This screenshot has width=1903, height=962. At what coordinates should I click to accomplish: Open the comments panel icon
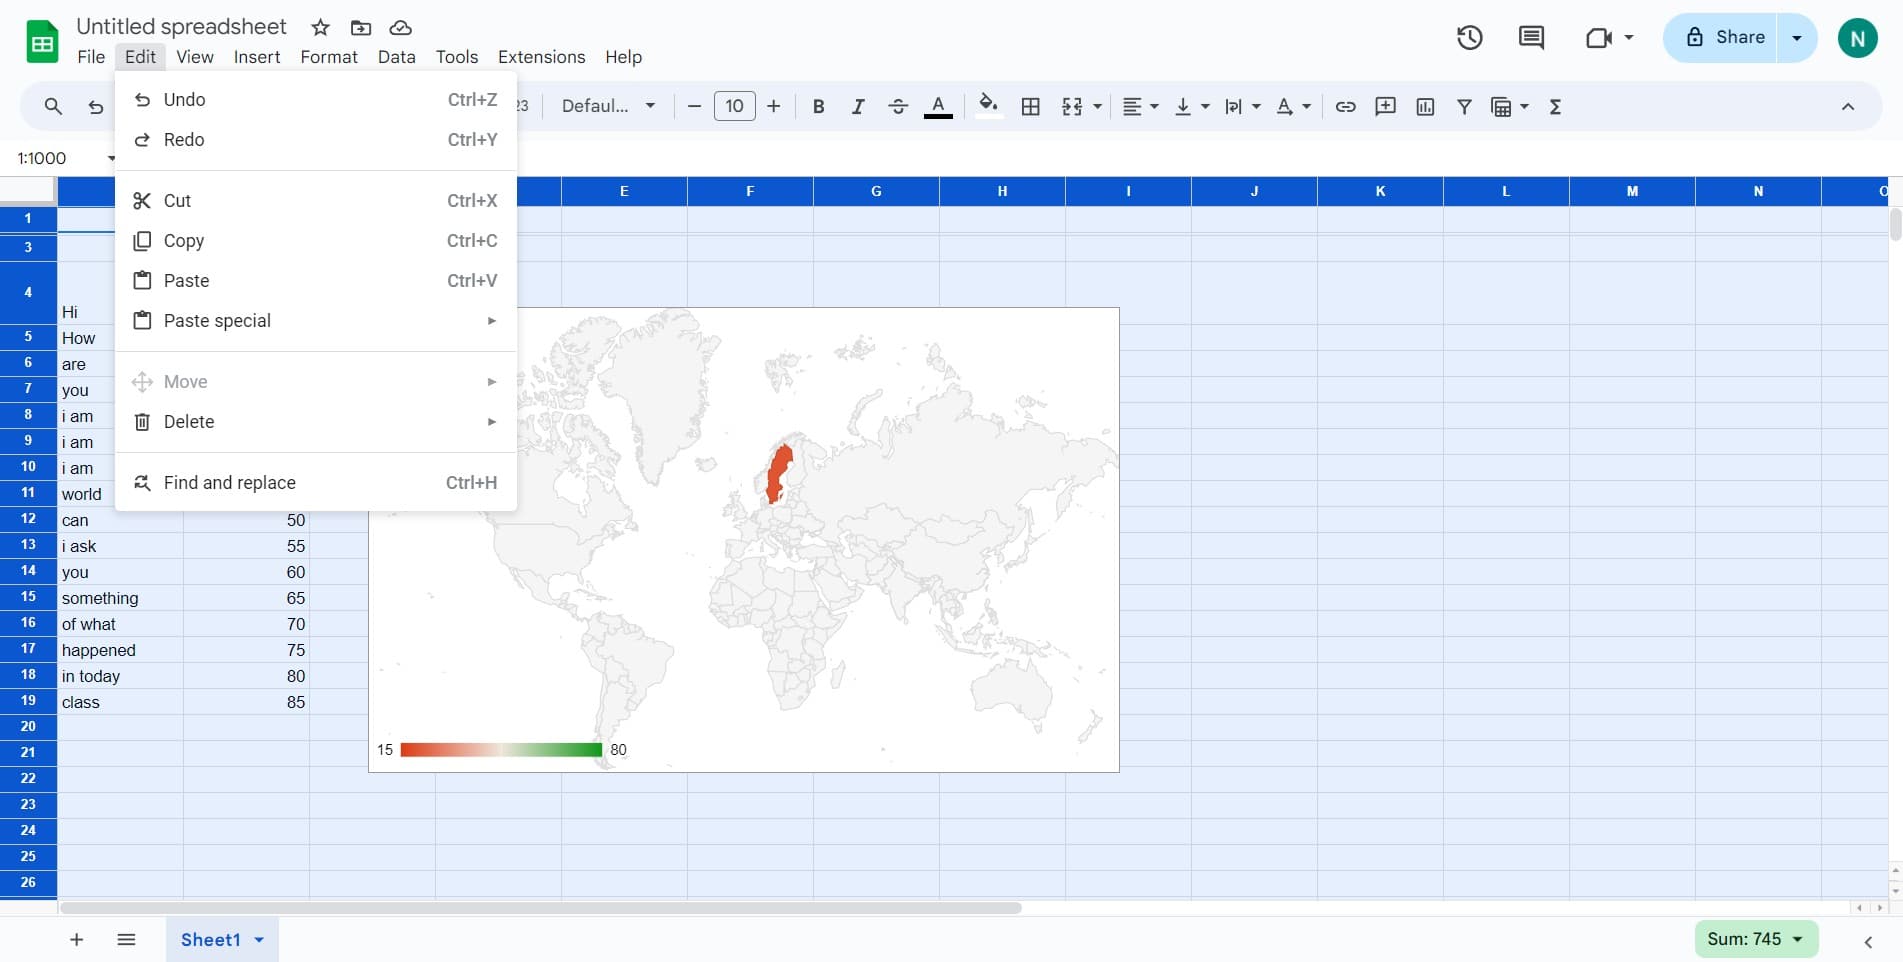[x=1530, y=38]
